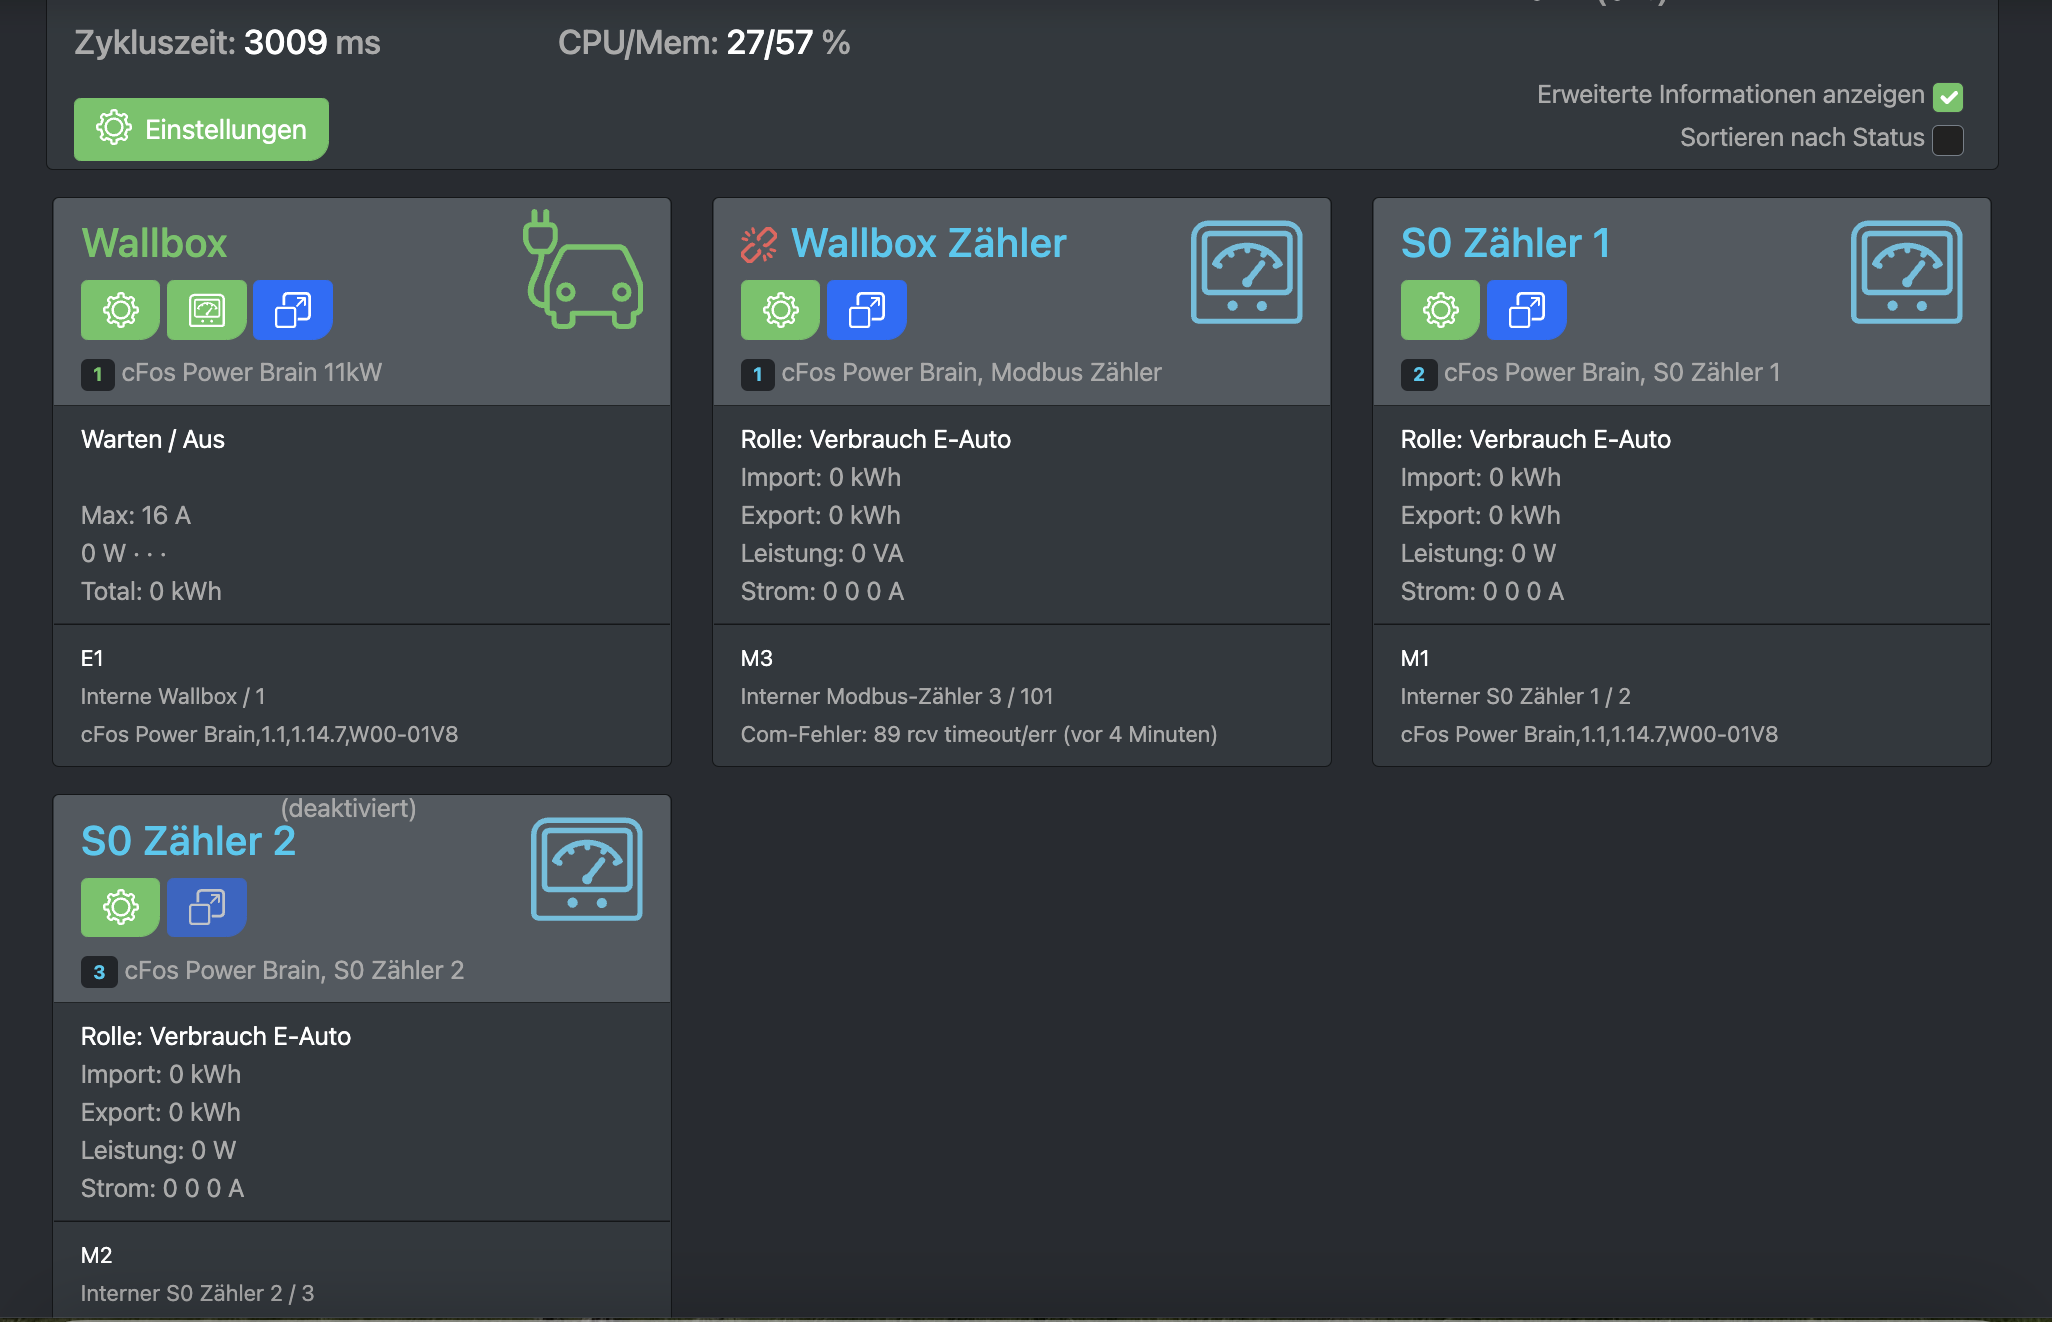
Task: Click the S0 Zähler 1 meter gauge icon
Action: coord(1907,272)
